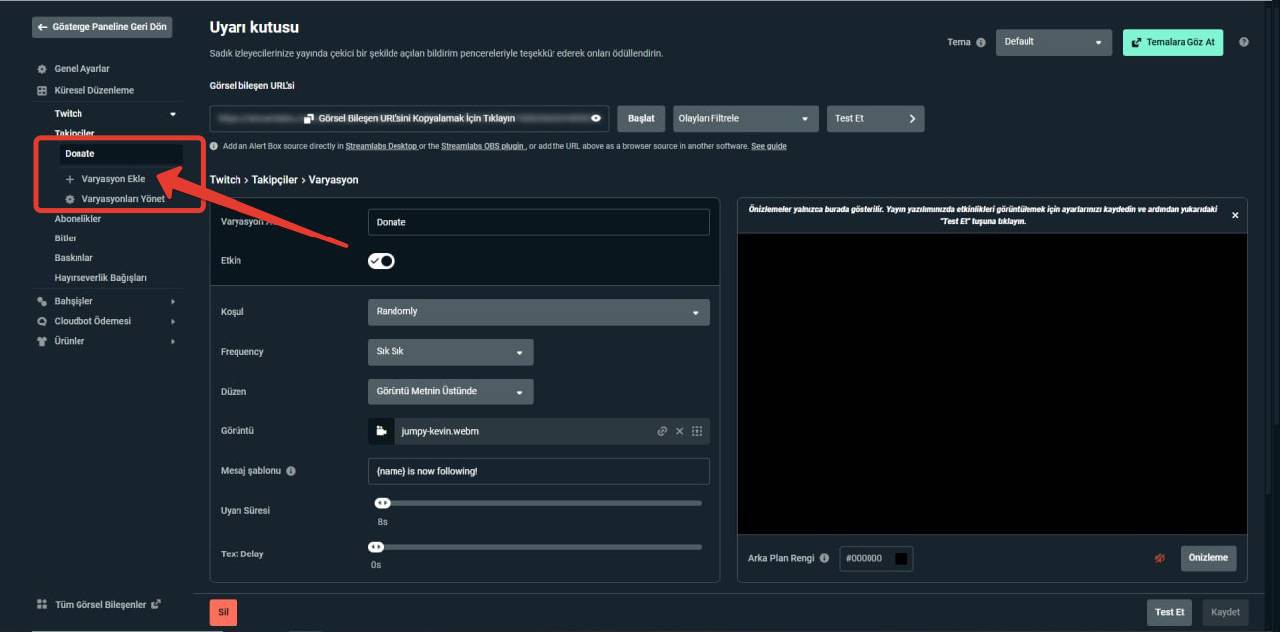Open the media gallery for the Görüntü field
Image resolution: width=1280 pixels, height=632 pixels.
(x=697, y=430)
